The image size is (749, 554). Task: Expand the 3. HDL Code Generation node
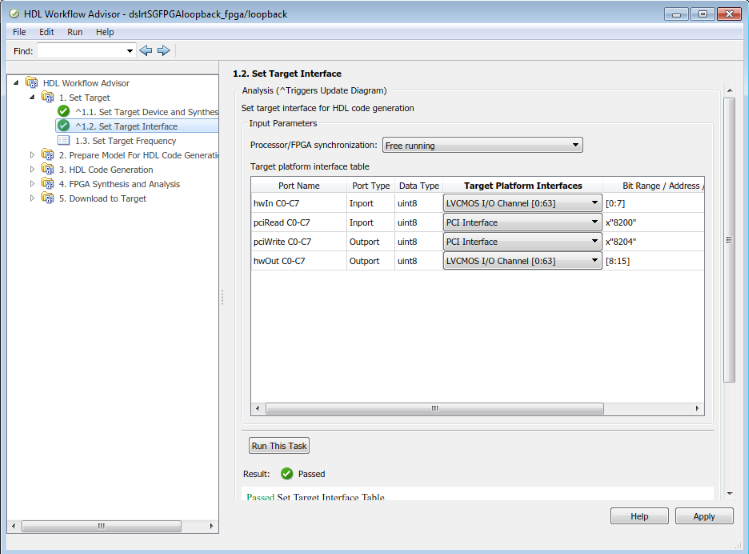click(x=32, y=169)
